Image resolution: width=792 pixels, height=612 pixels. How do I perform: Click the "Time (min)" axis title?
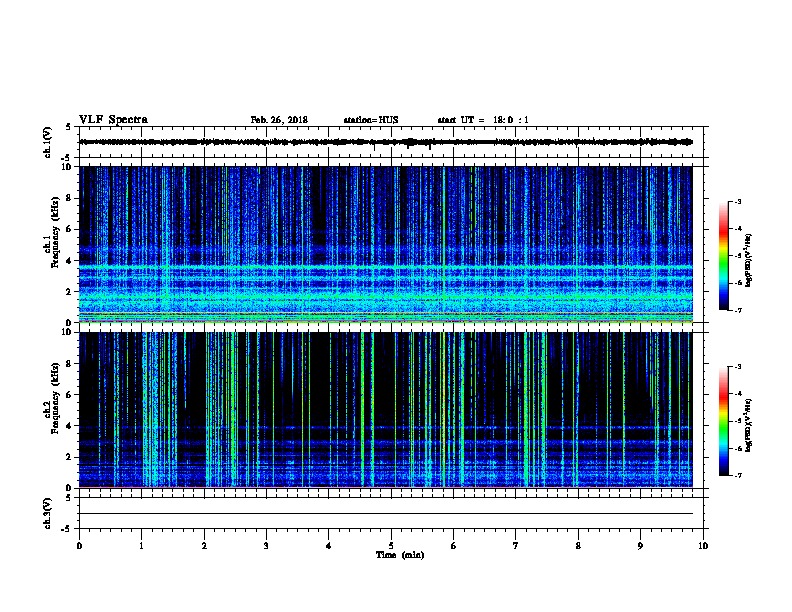(x=400, y=555)
